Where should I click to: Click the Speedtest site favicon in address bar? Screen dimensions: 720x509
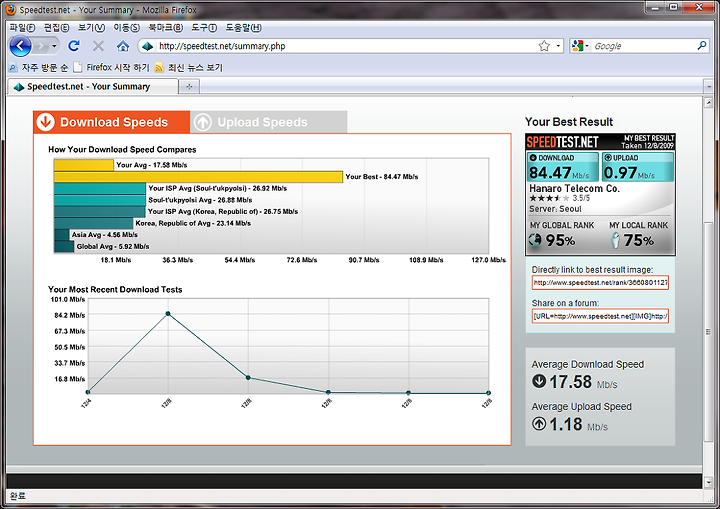(147, 46)
